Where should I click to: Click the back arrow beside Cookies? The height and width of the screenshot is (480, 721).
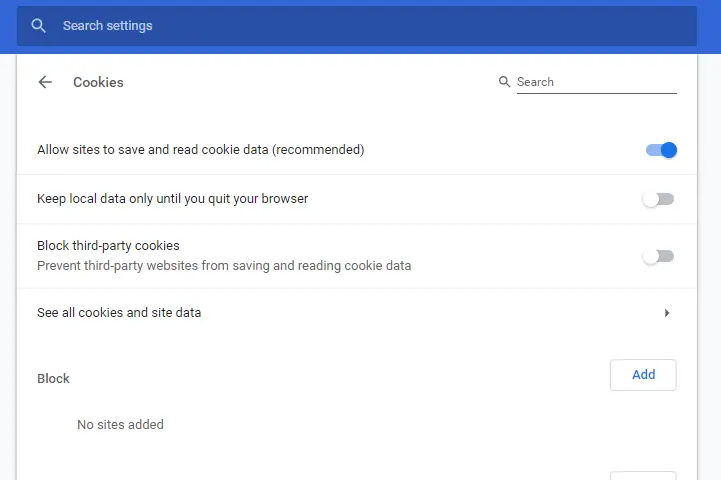point(45,82)
